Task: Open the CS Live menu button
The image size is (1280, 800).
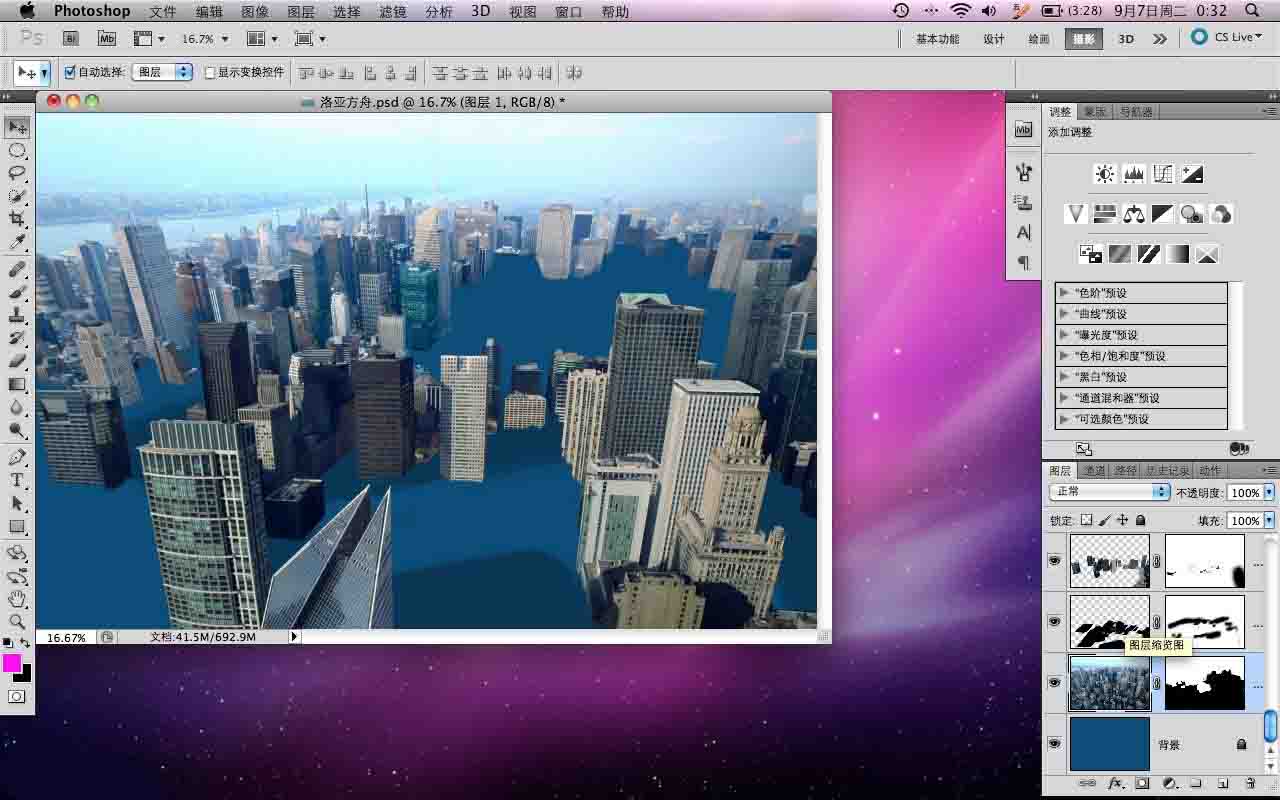Action: click(1227, 37)
